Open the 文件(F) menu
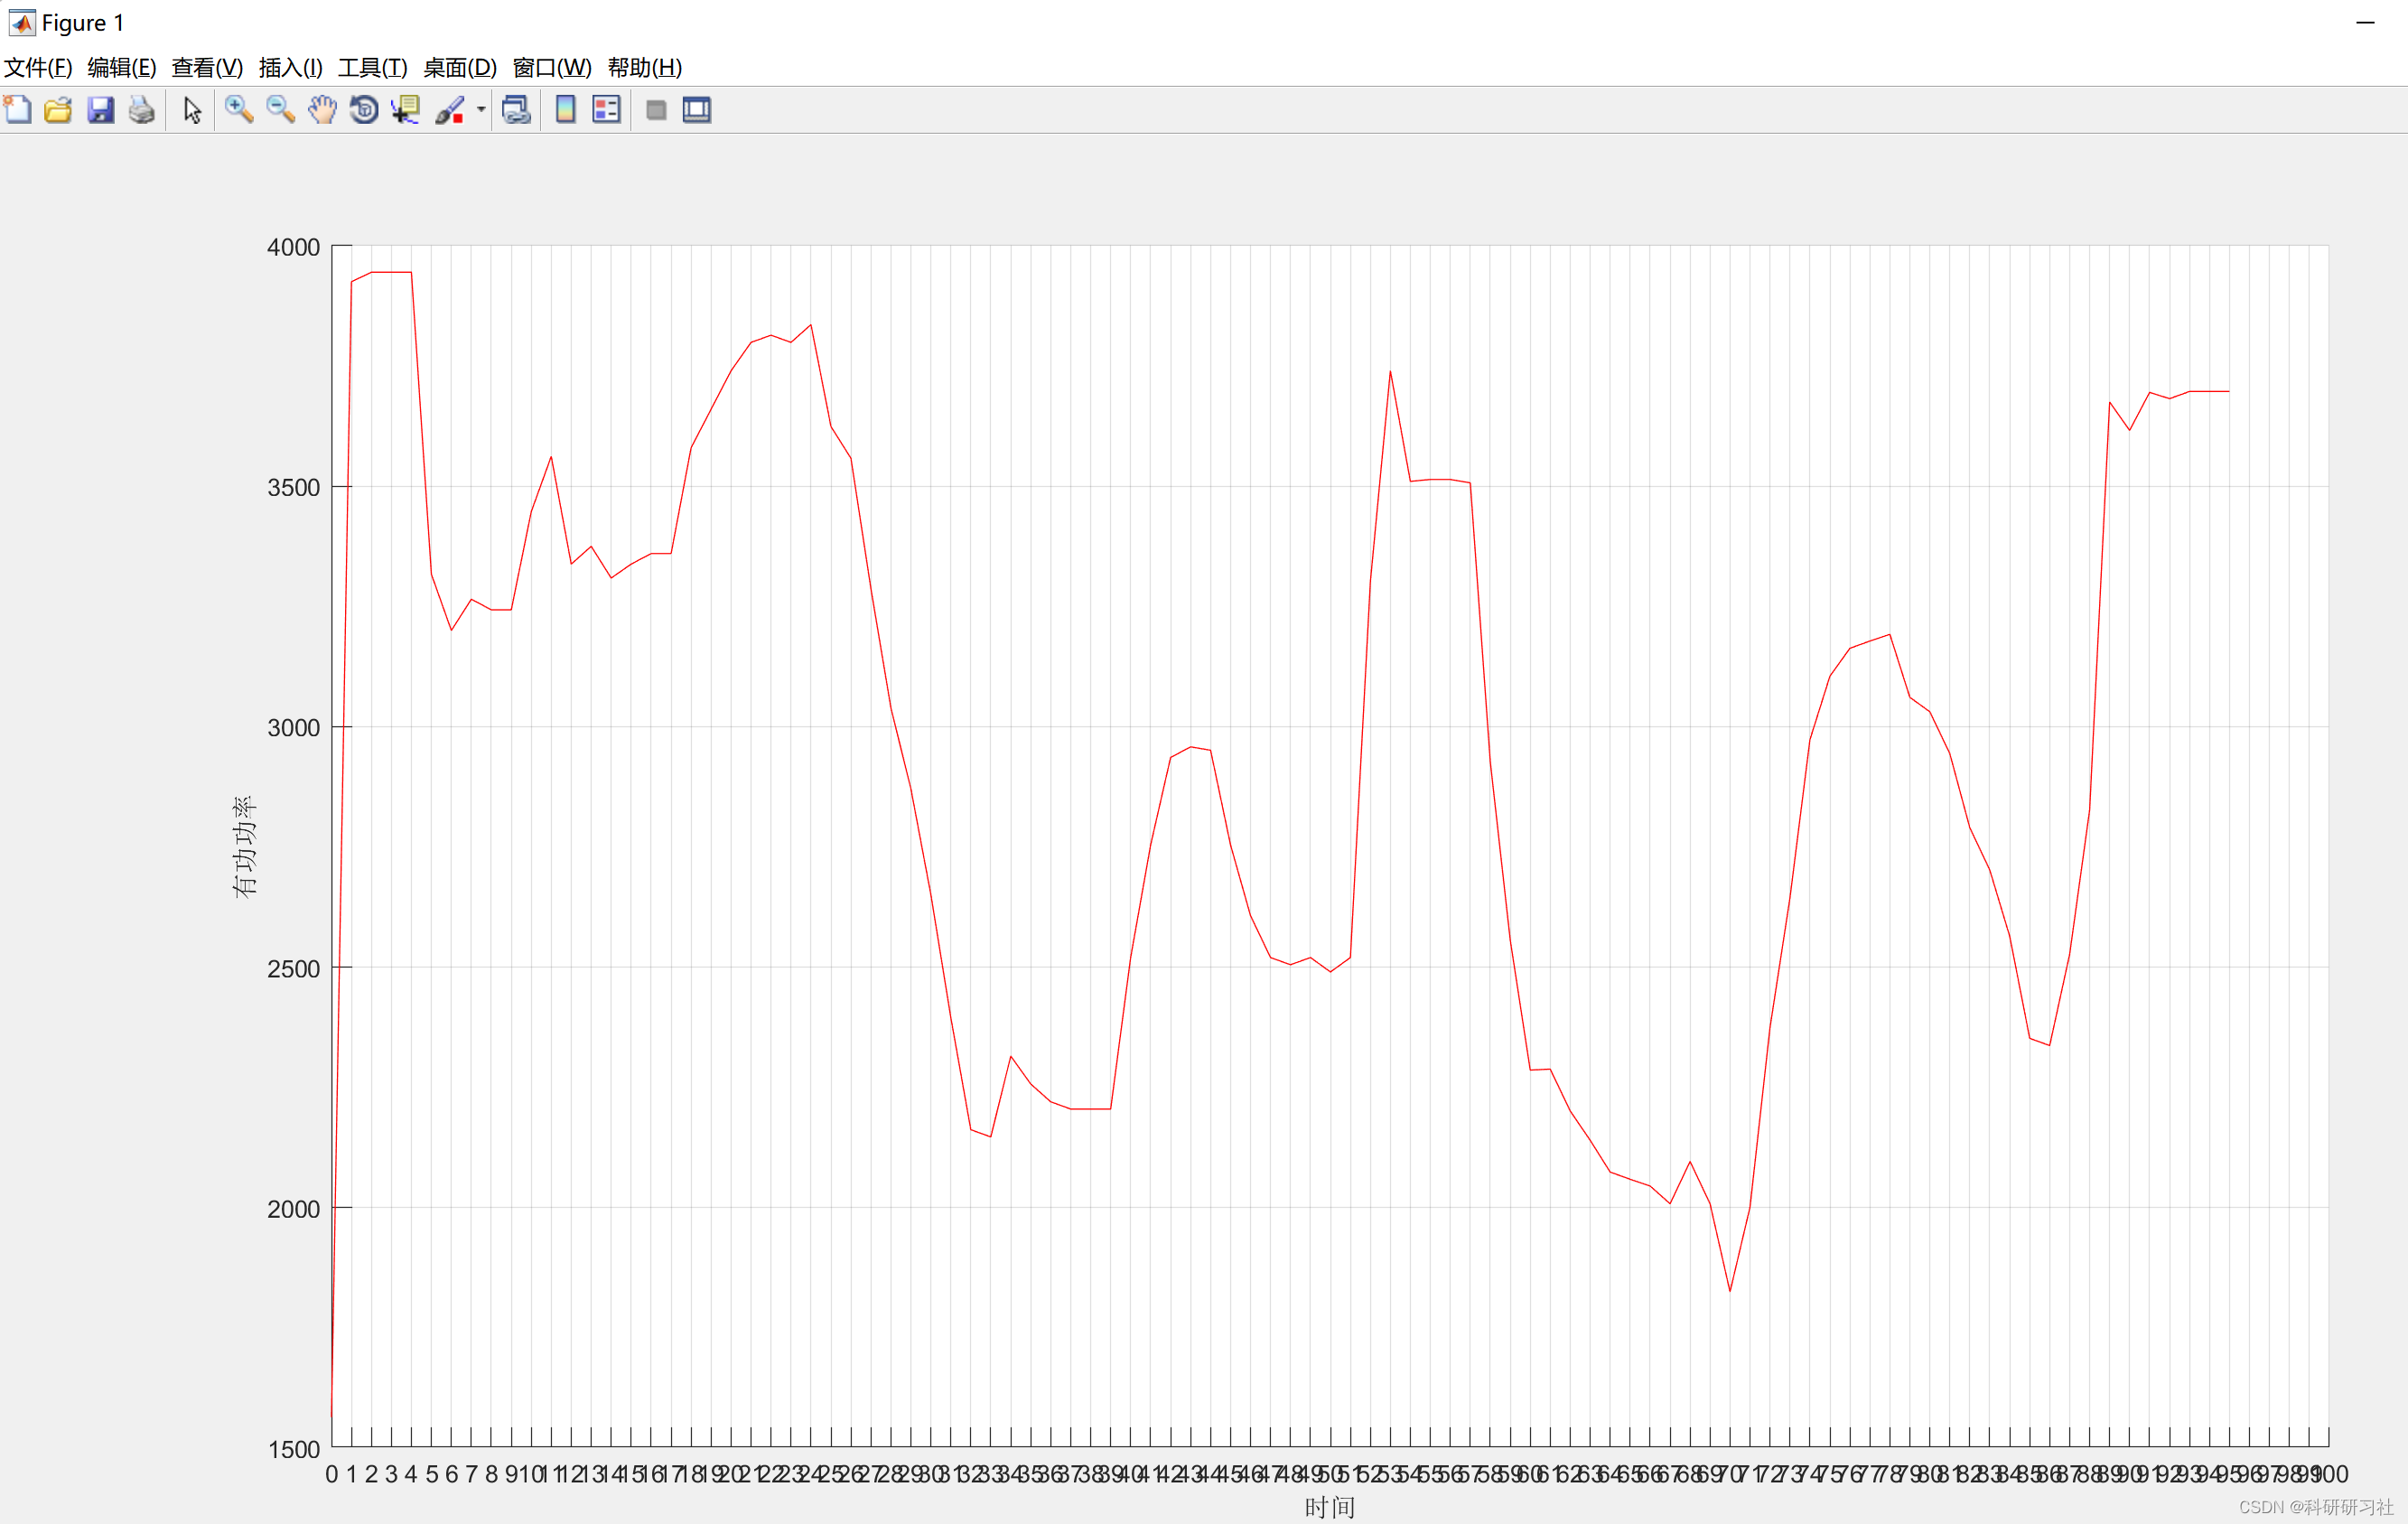The image size is (2408, 1524). [38, 67]
